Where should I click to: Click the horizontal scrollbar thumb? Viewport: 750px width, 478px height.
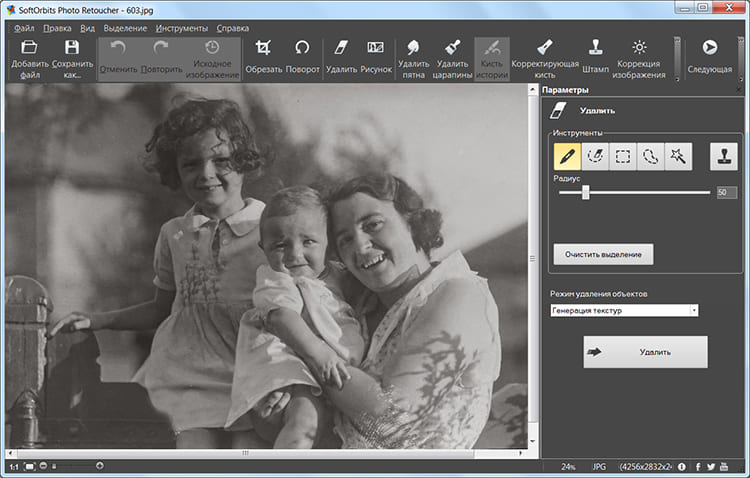245,453
